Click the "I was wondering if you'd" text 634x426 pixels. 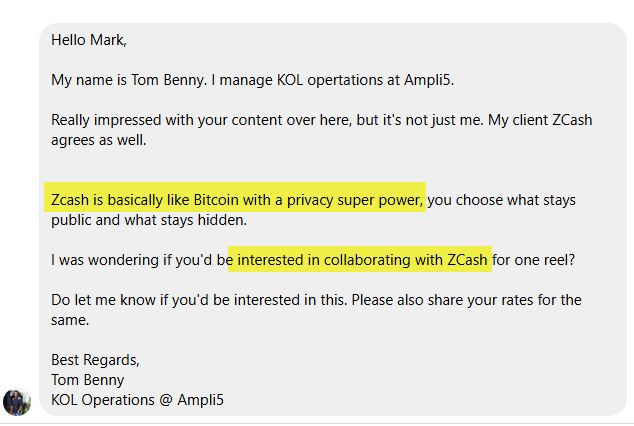point(138,260)
